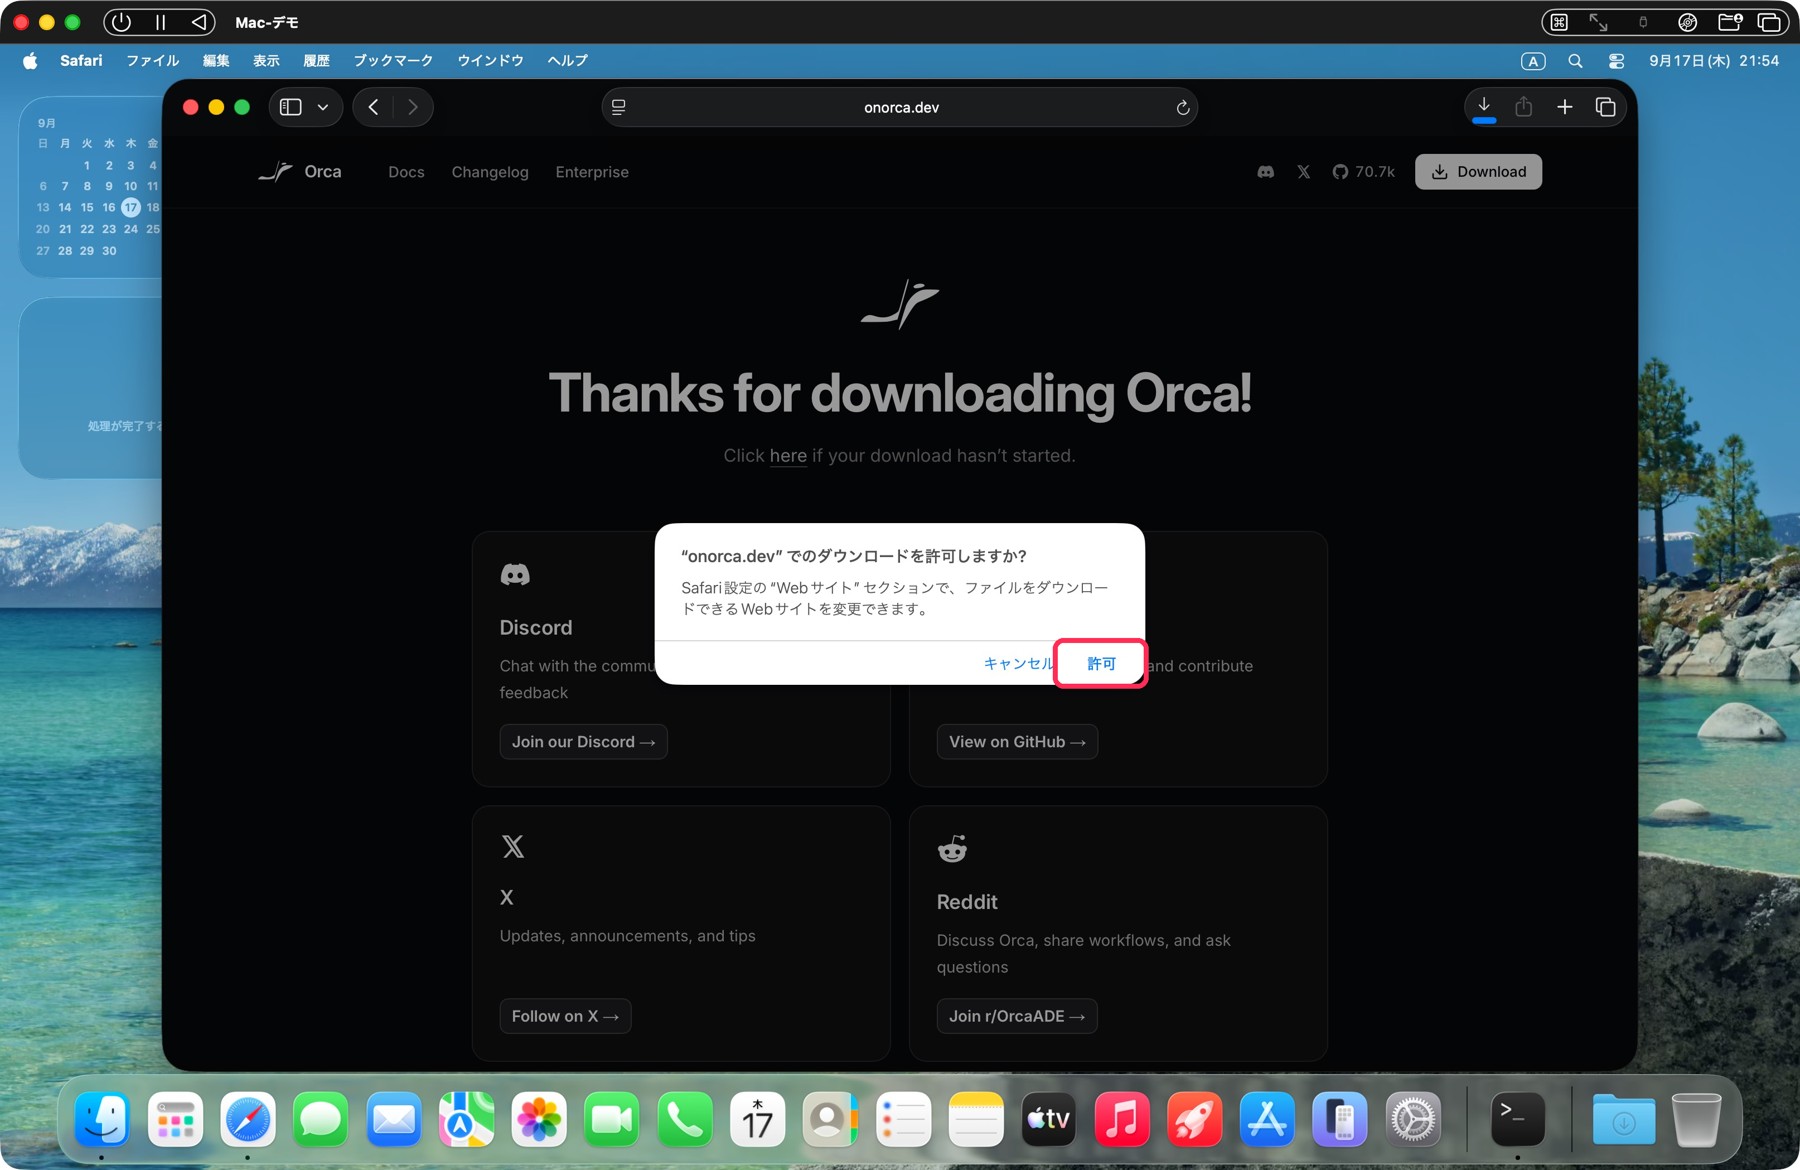
Task: Click the キャンセル button in download dialog
Action: click(x=1018, y=664)
